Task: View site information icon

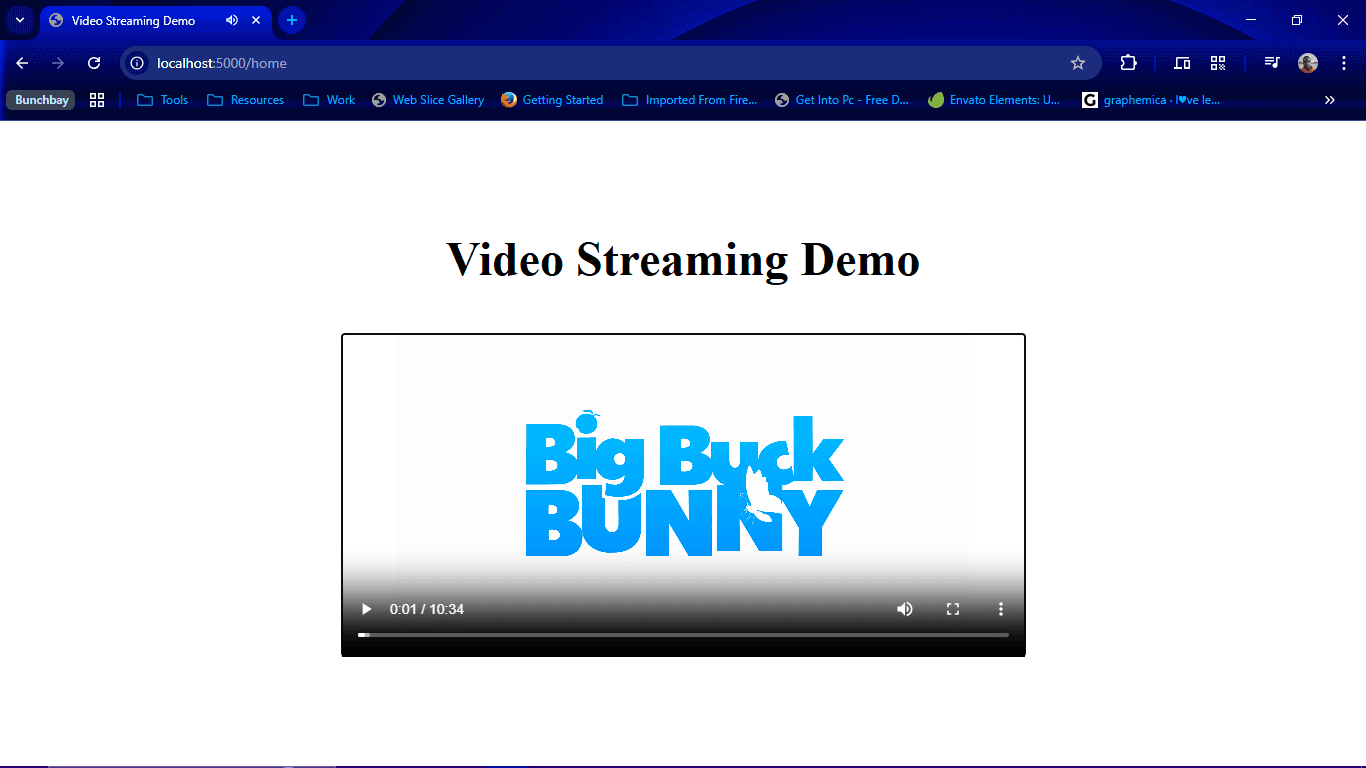Action: click(x=138, y=63)
